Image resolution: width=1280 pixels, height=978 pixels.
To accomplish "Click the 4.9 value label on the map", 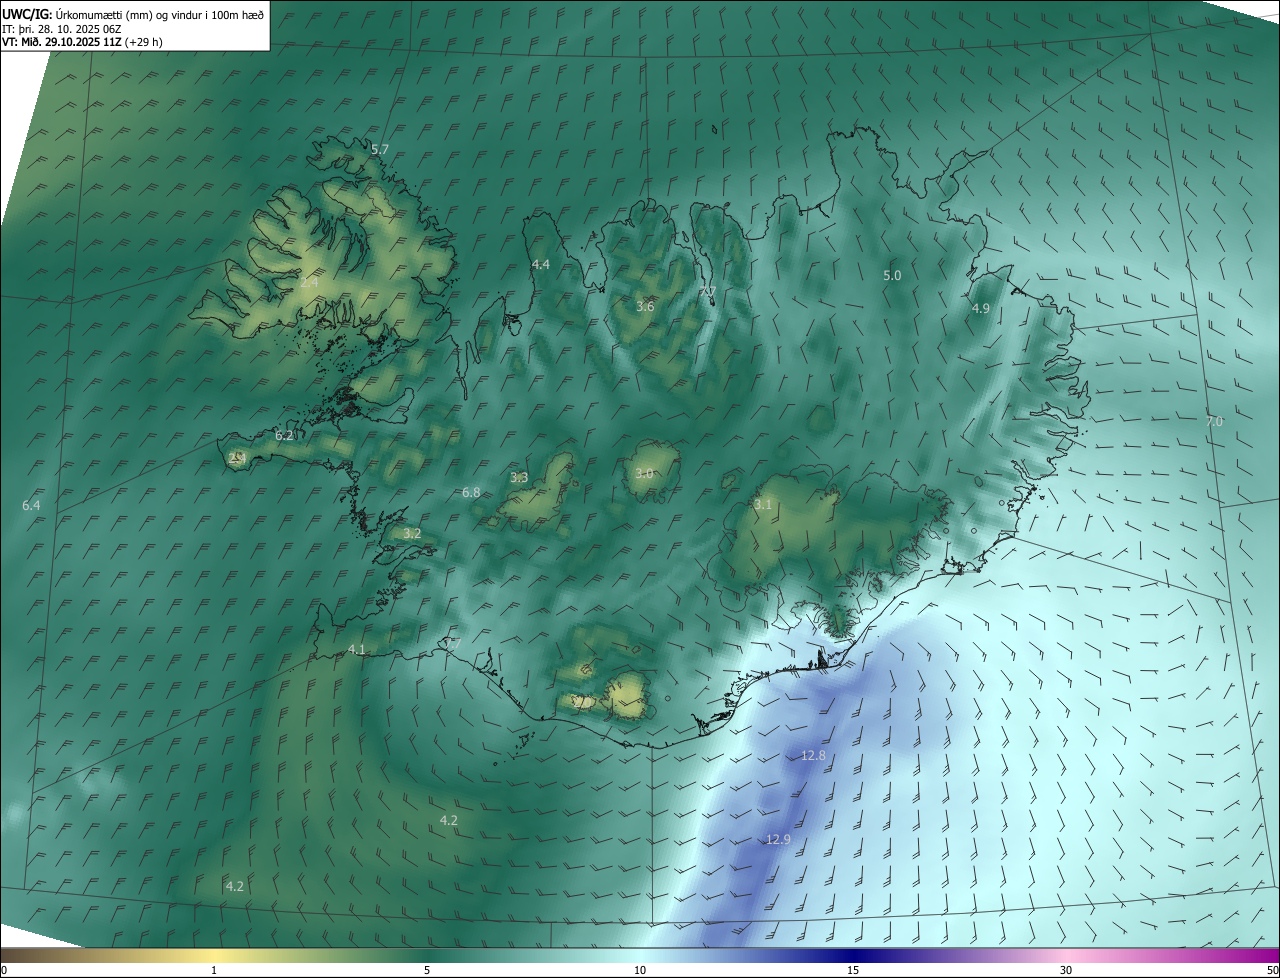I will [981, 308].
